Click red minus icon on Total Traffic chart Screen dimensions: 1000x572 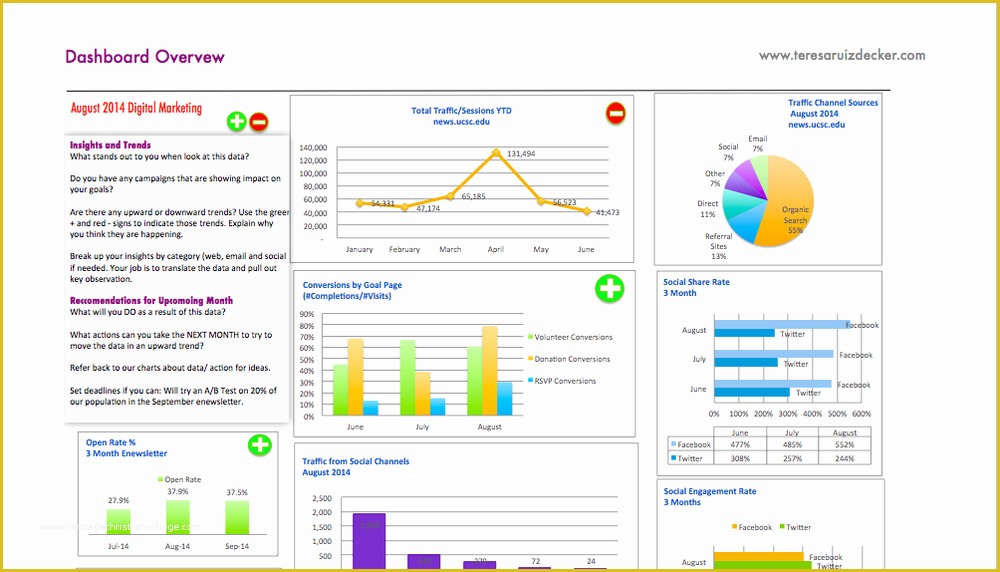(x=615, y=114)
